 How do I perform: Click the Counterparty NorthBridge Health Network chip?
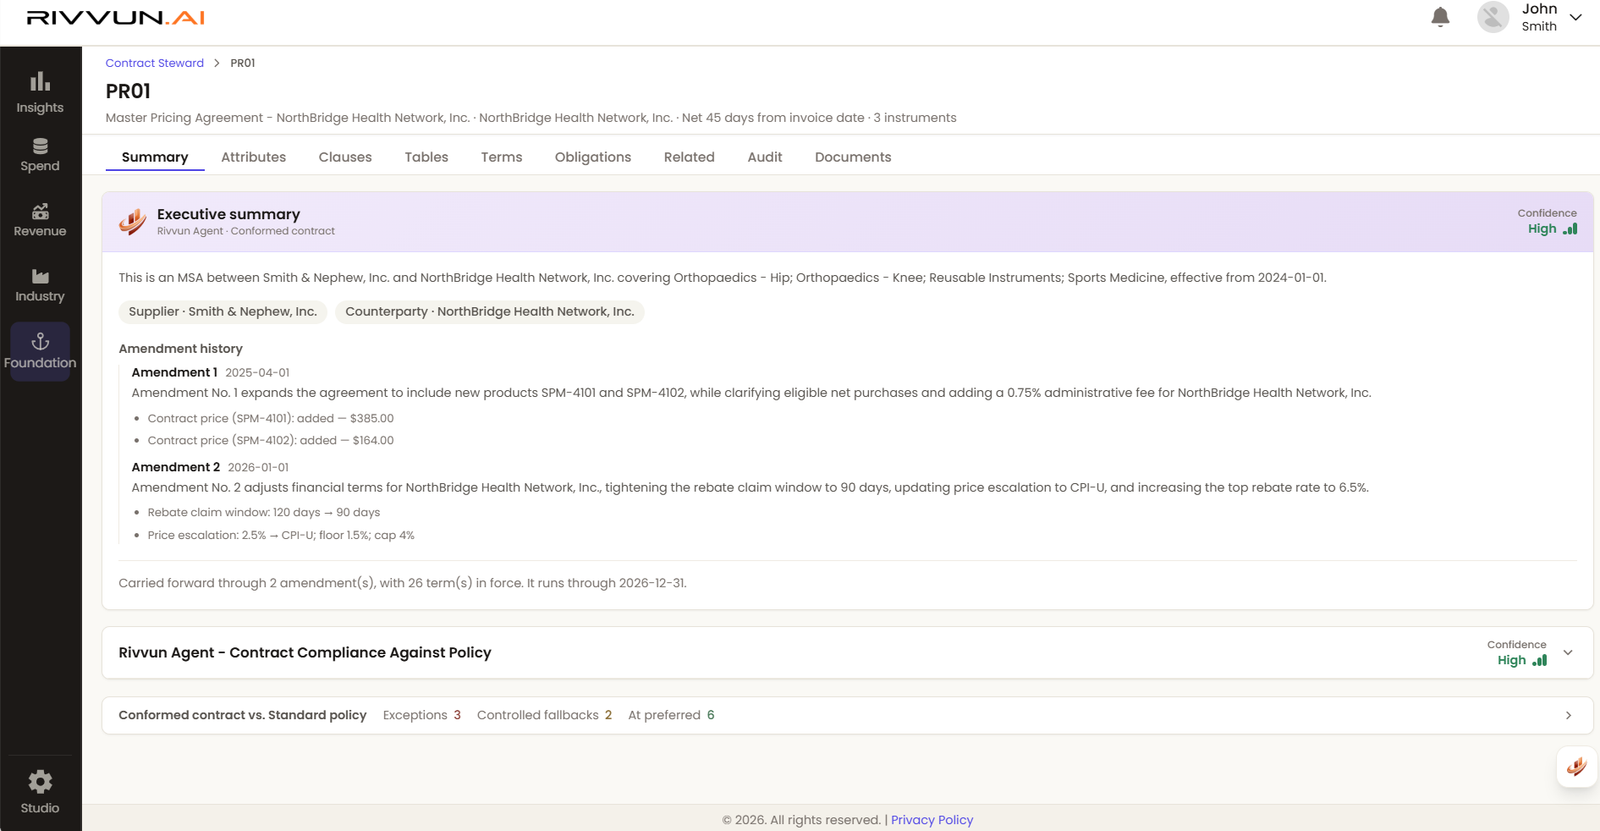(490, 312)
